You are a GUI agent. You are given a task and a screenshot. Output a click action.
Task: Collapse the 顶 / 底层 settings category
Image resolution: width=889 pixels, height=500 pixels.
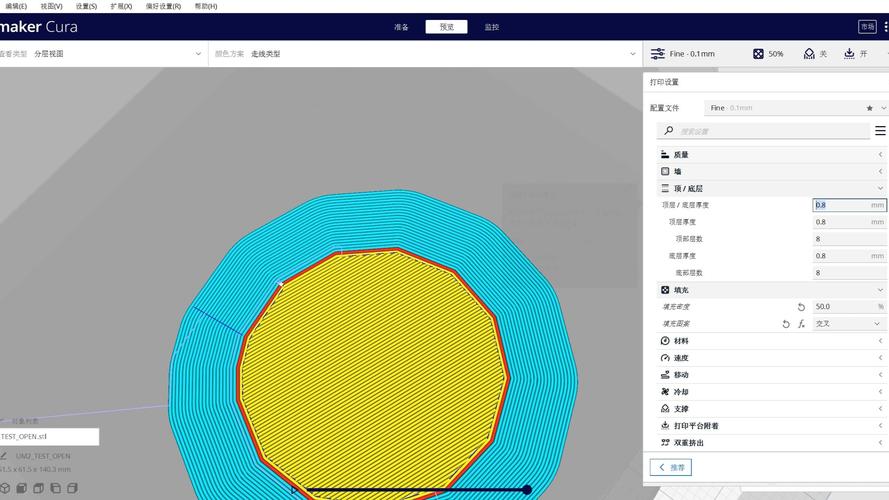click(x=880, y=188)
